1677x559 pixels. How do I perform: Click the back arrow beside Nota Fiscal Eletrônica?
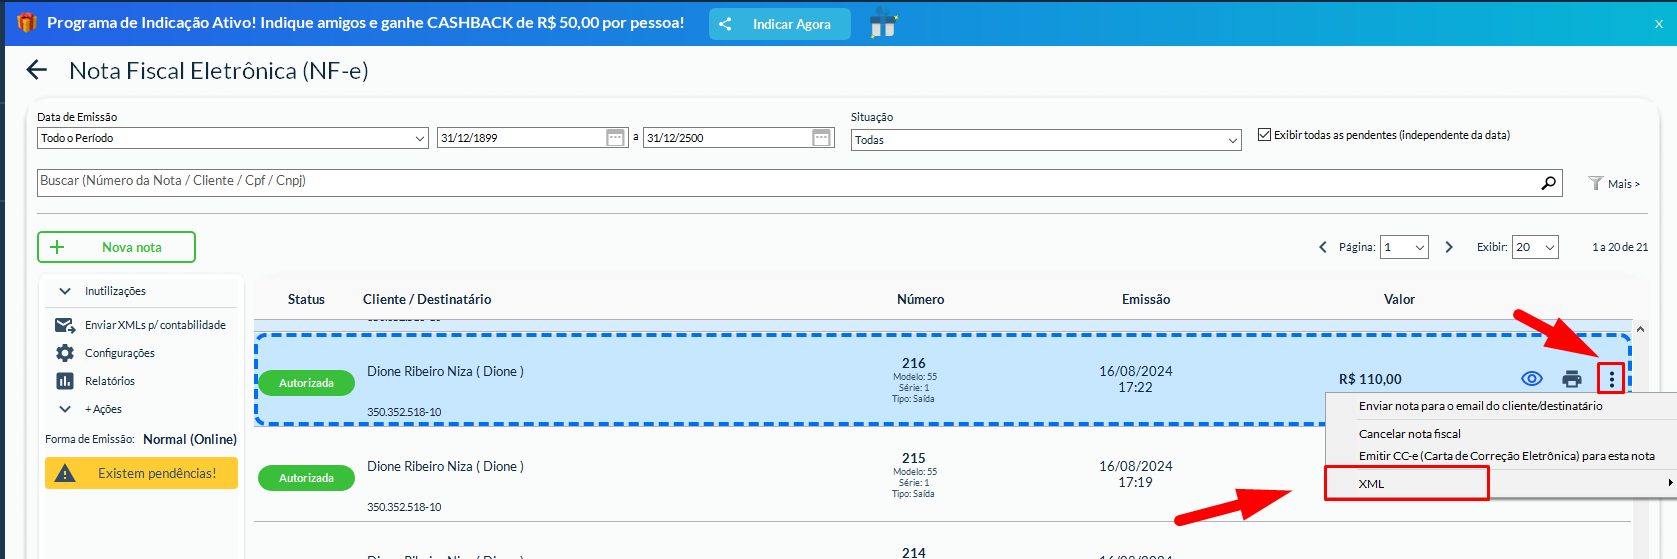click(x=37, y=70)
